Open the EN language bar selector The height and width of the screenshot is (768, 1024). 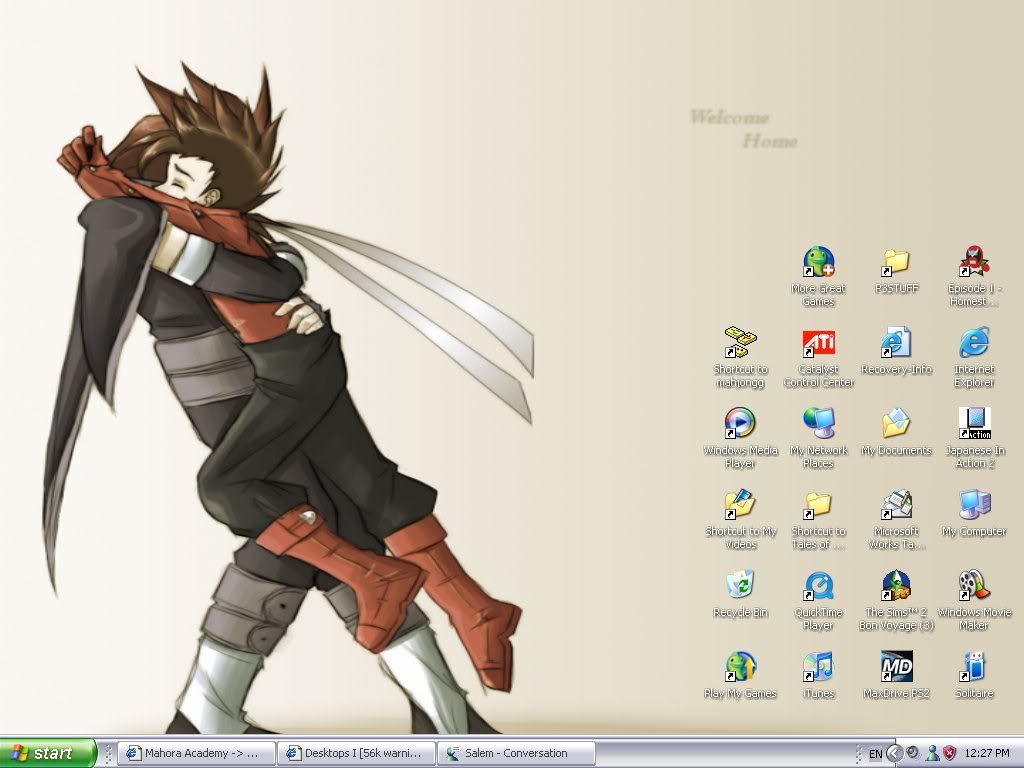pyautogui.click(x=875, y=753)
